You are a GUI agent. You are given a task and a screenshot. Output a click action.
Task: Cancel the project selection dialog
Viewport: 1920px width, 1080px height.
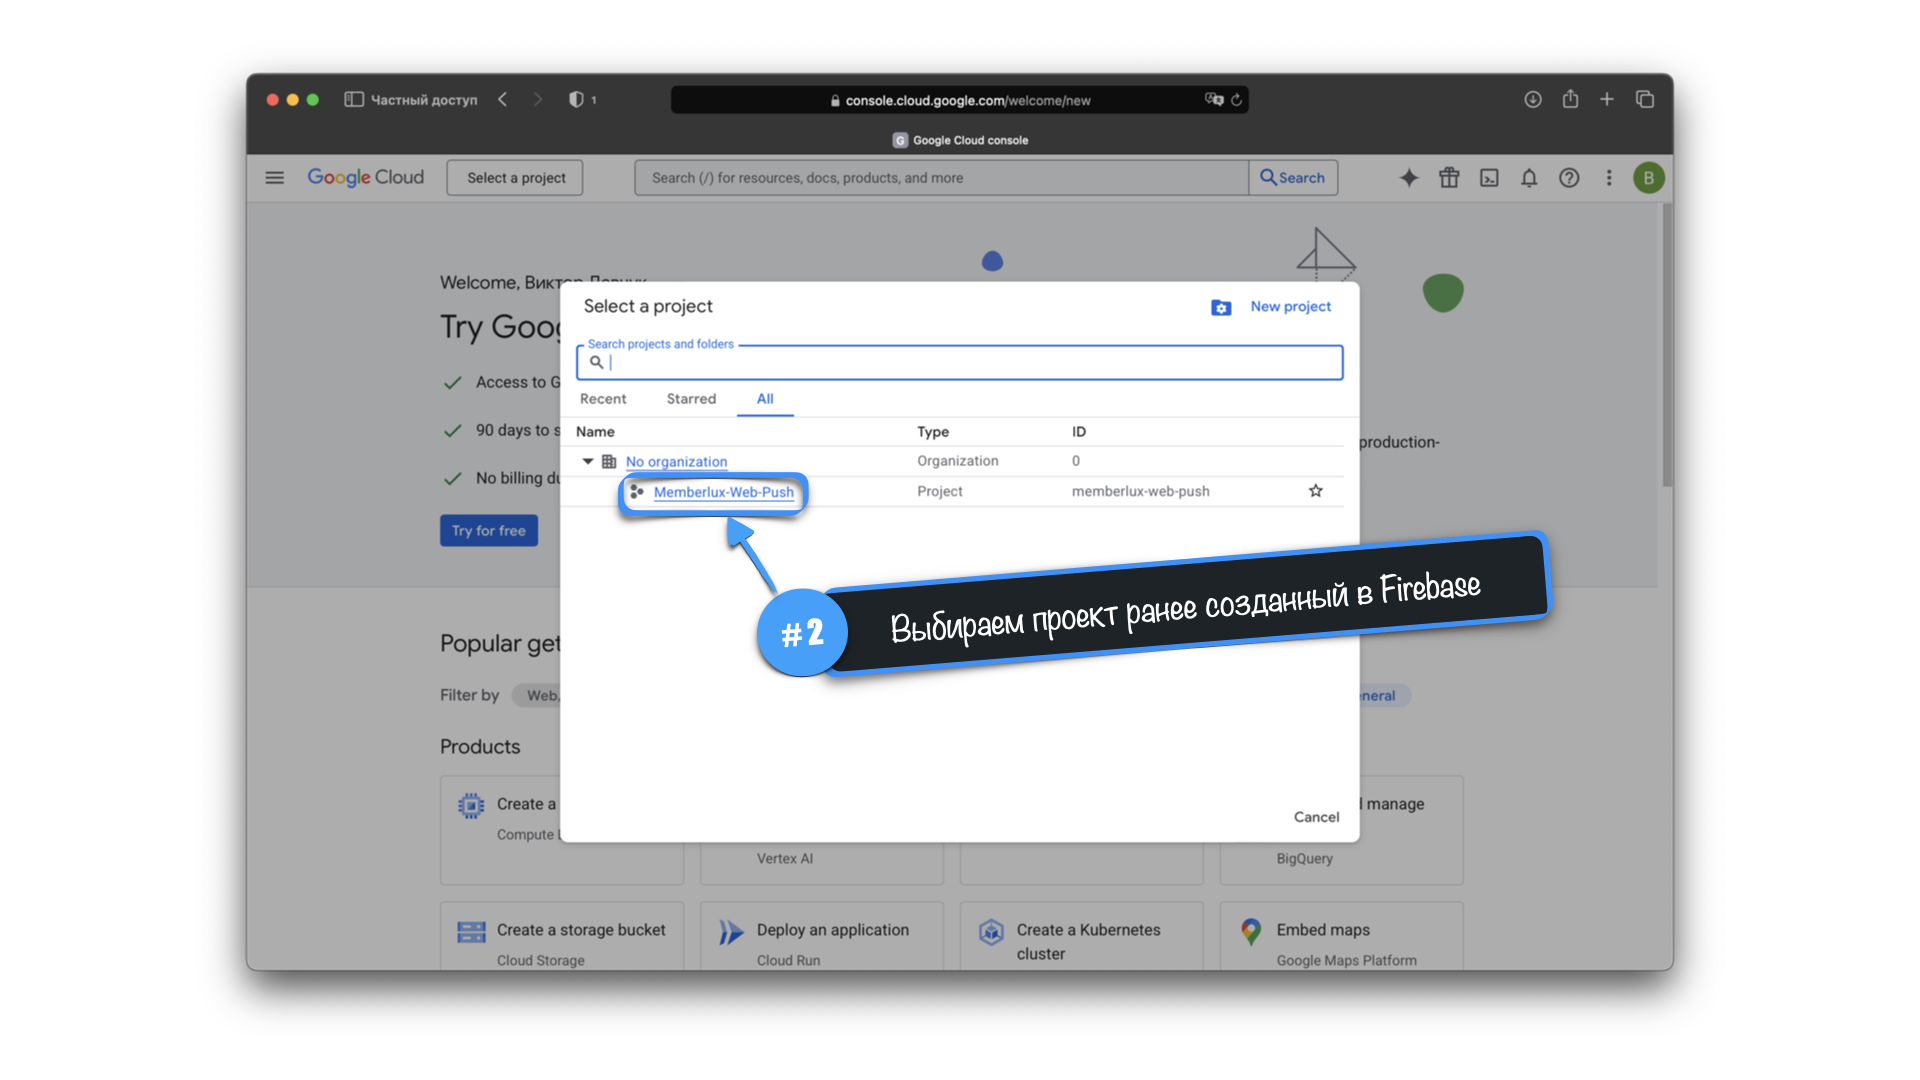[x=1316, y=817]
